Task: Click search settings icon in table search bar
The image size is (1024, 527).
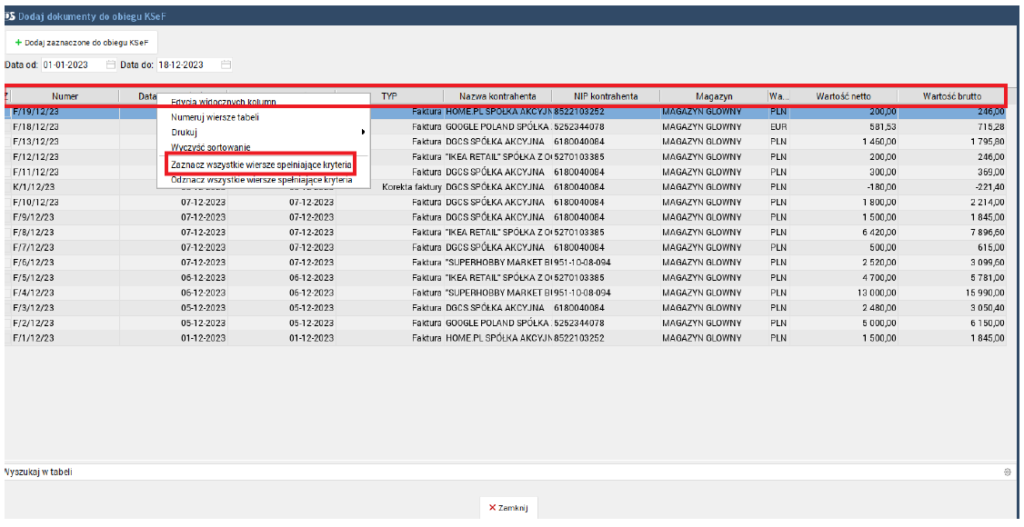Action: click(x=1006, y=472)
